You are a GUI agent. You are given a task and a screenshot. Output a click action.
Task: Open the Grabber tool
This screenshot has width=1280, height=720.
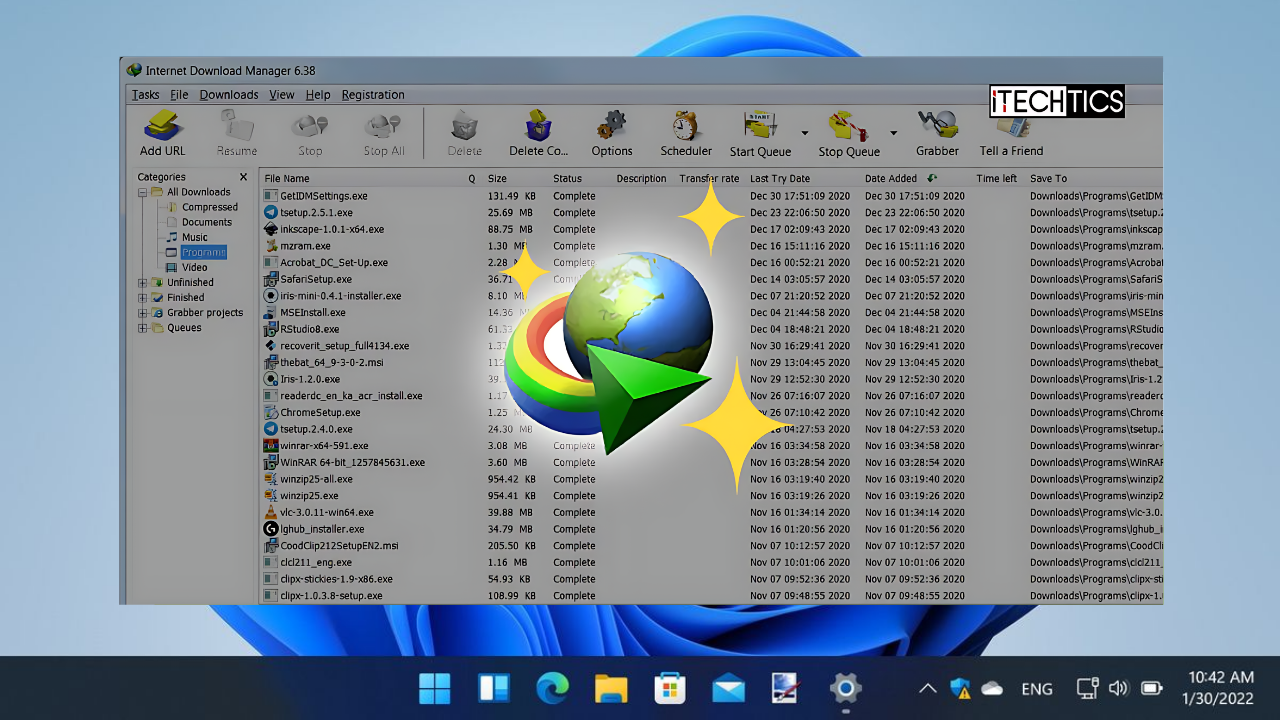937,125
